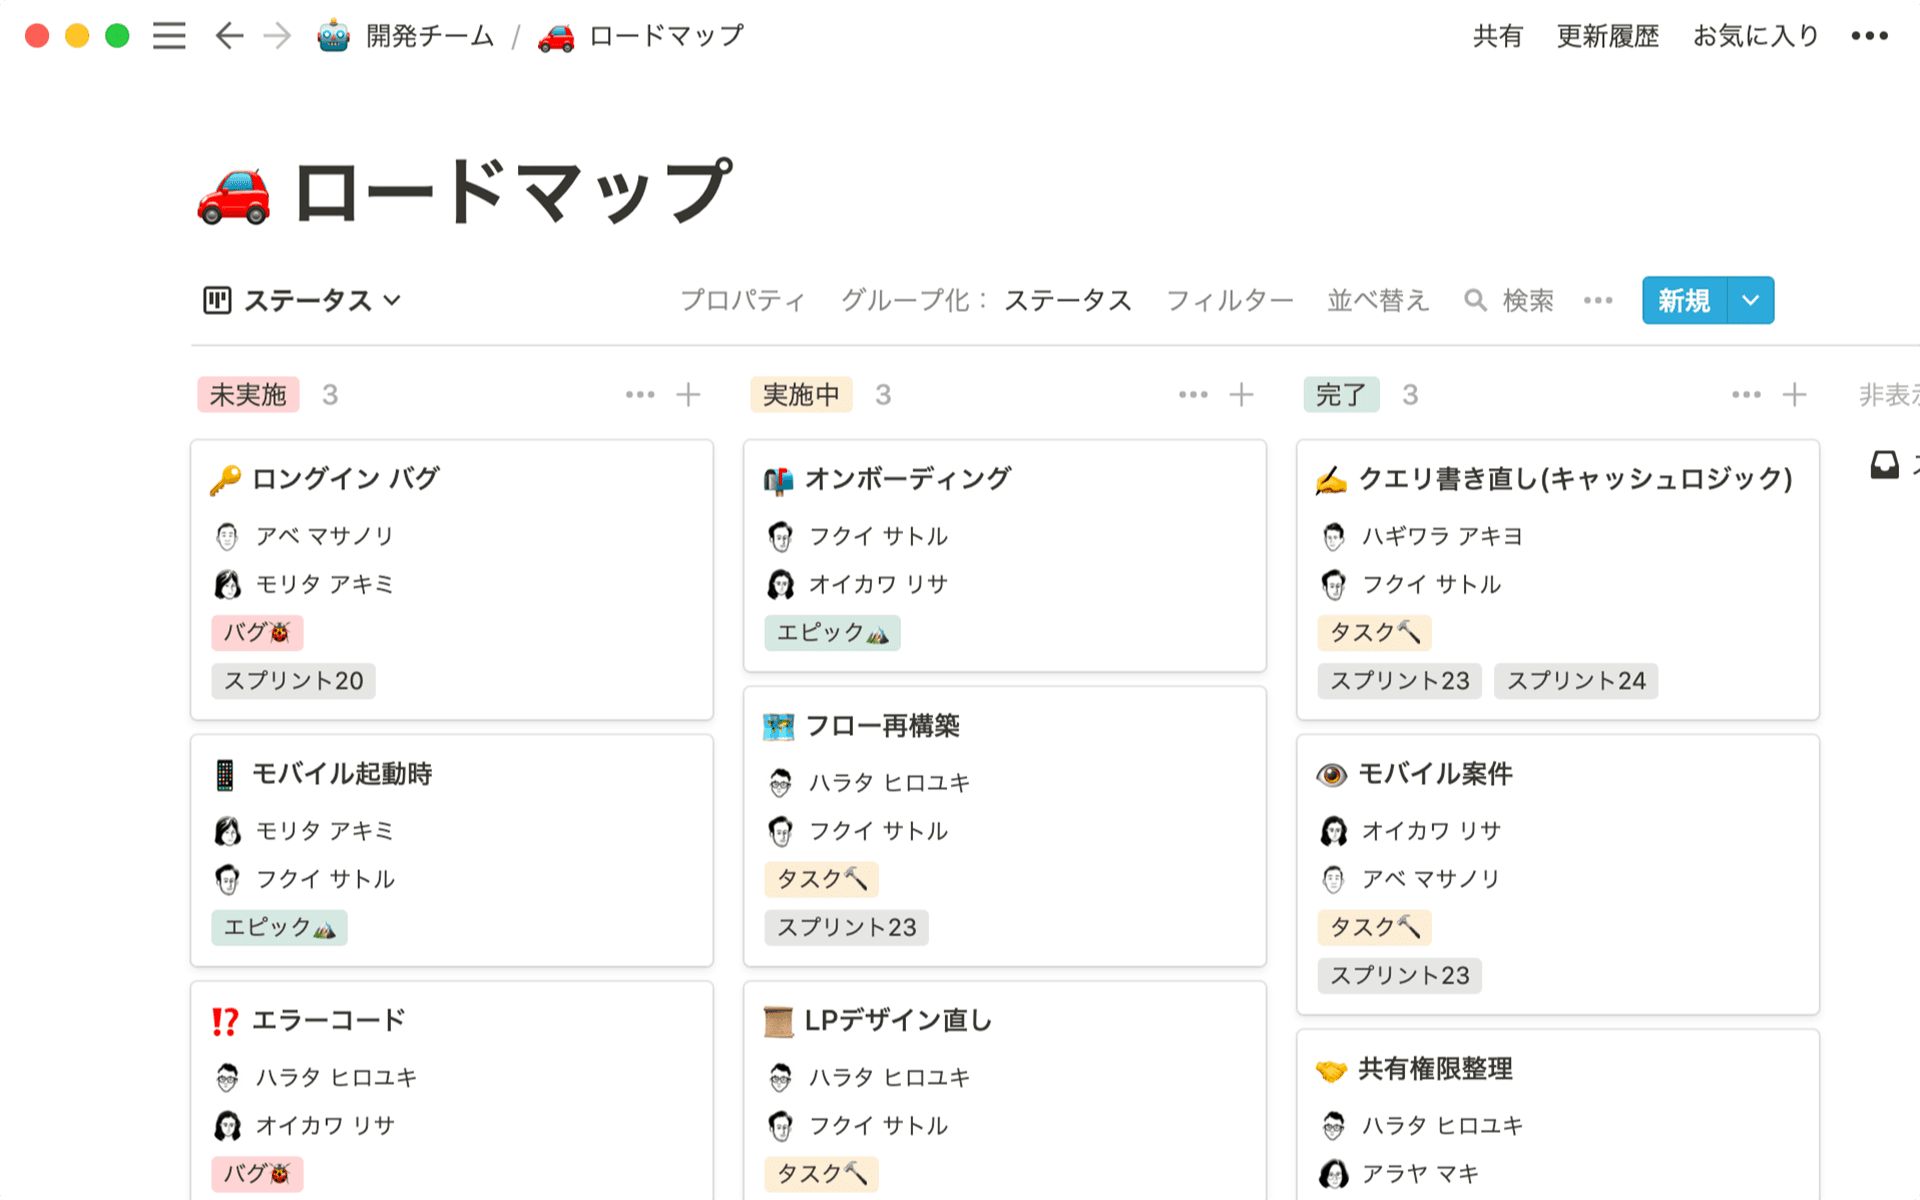The height and width of the screenshot is (1200, 1920).
Task: Open the sidebar with the hamburger icon
Action: [168, 36]
